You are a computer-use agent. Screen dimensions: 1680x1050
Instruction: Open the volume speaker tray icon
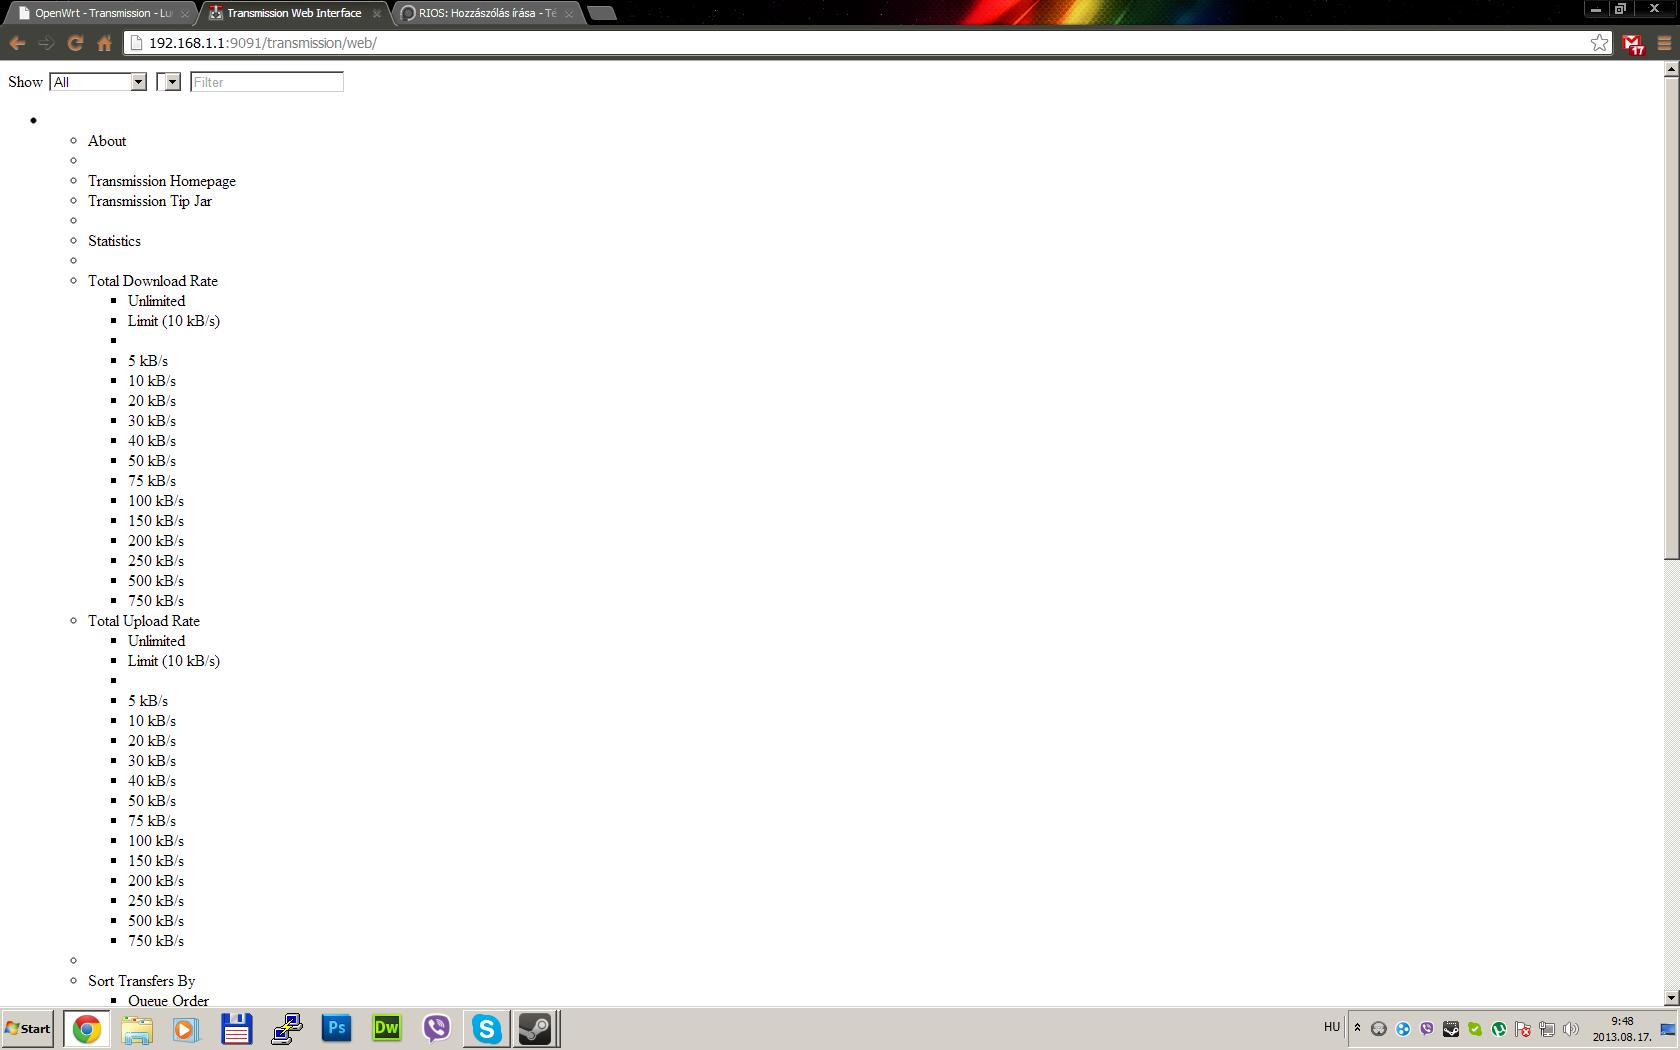1571,1028
